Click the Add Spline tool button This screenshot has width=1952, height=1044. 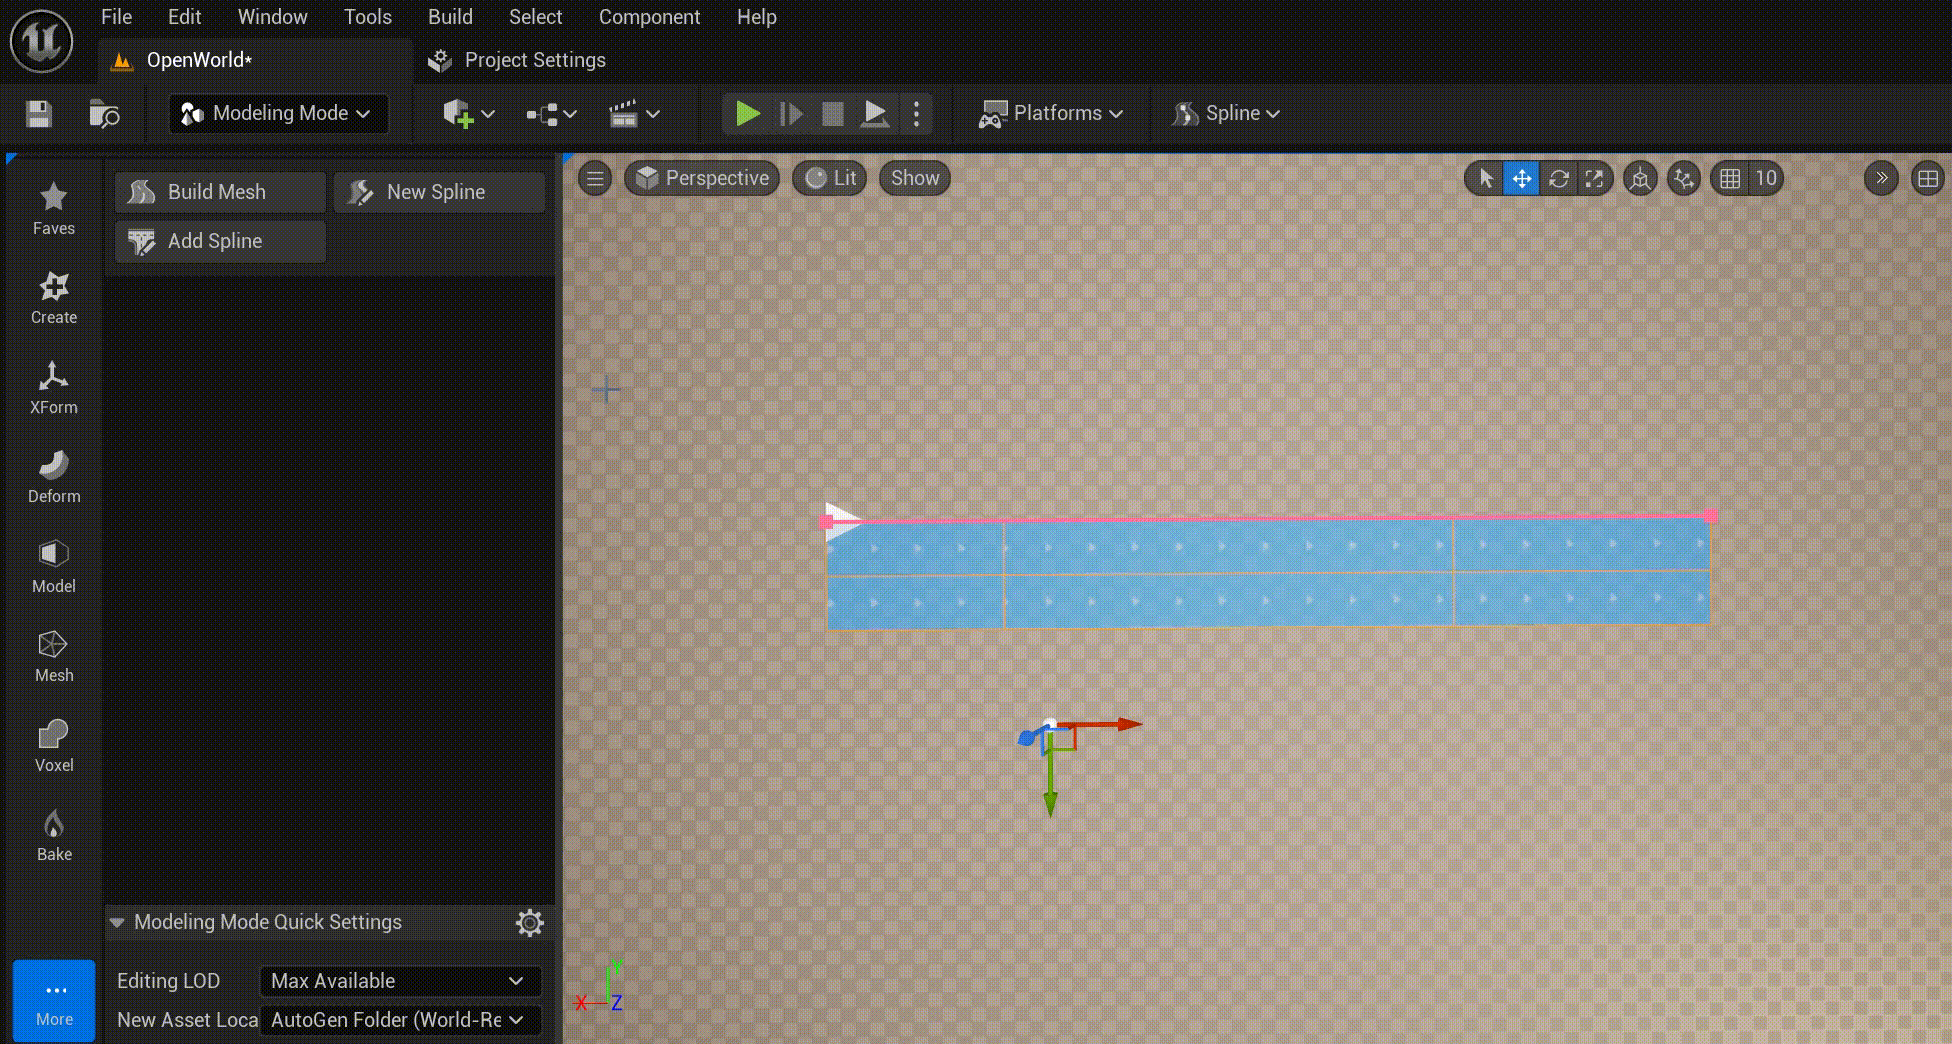(x=220, y=241)
